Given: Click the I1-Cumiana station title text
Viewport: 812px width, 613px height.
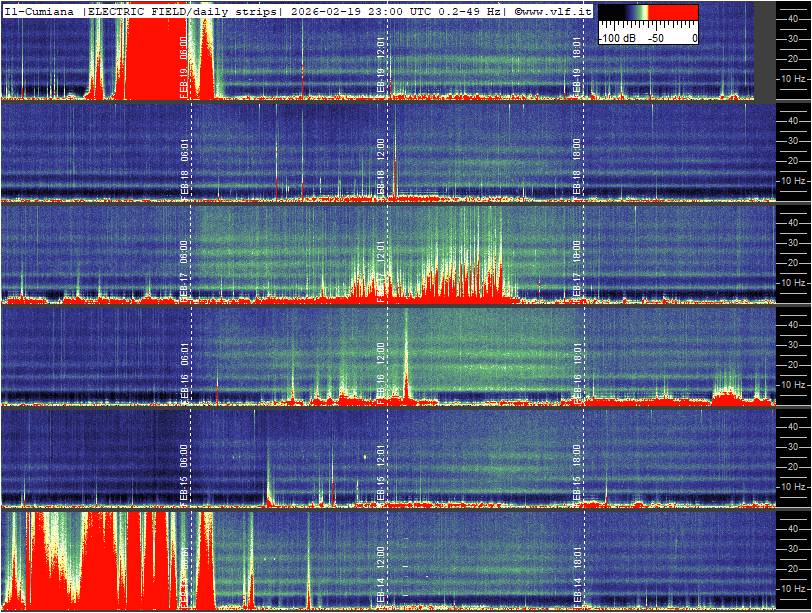Looking at the screenshot, I should [40, 10].
